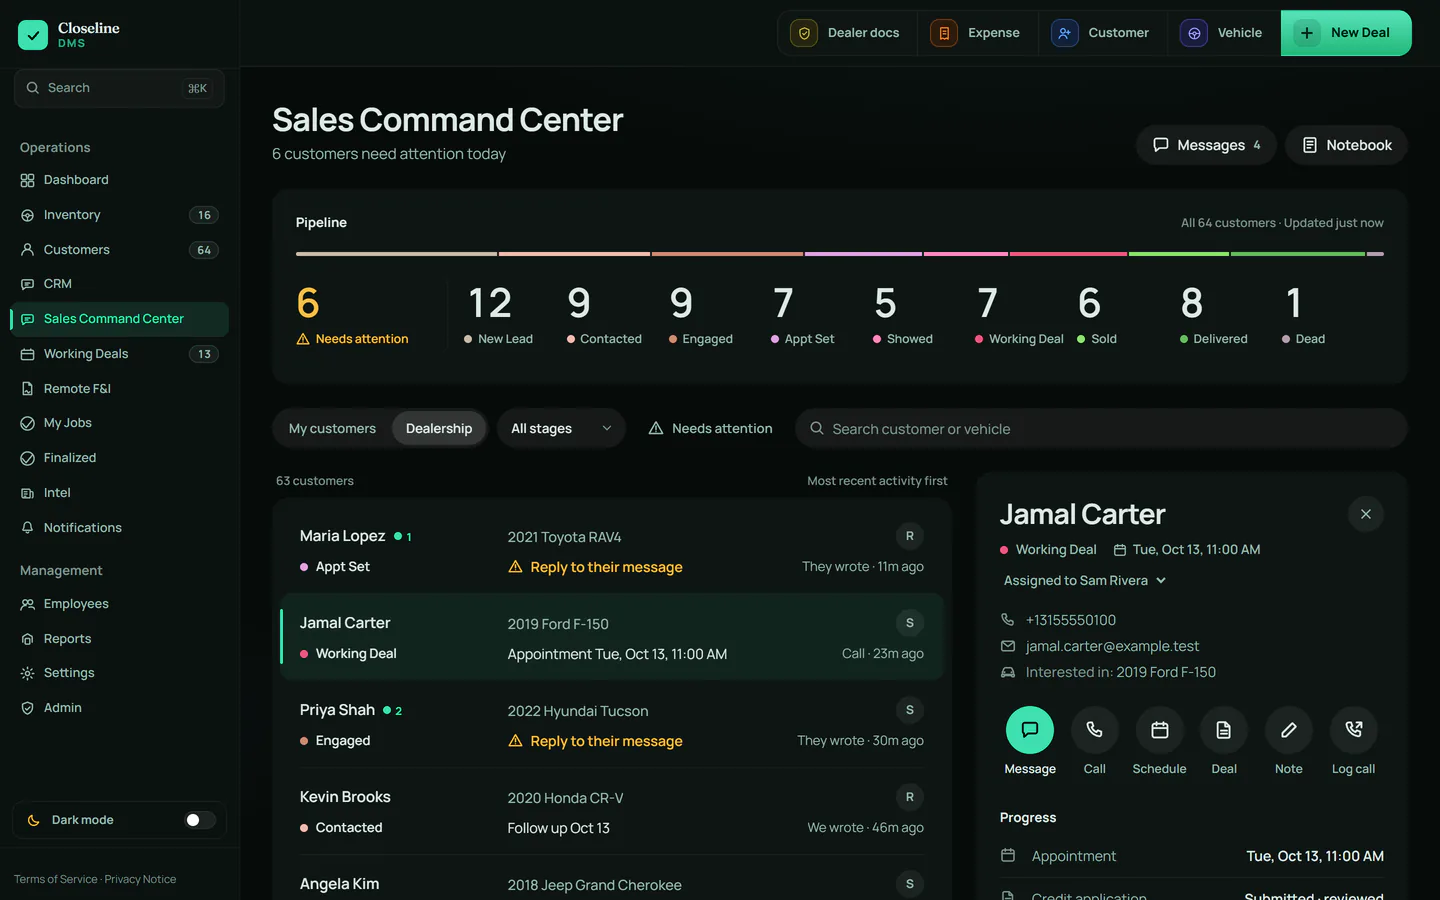Close the Jamal Carter detail panel
The width and height of the screenshot is (1440, 900).
pos(1366,514)
